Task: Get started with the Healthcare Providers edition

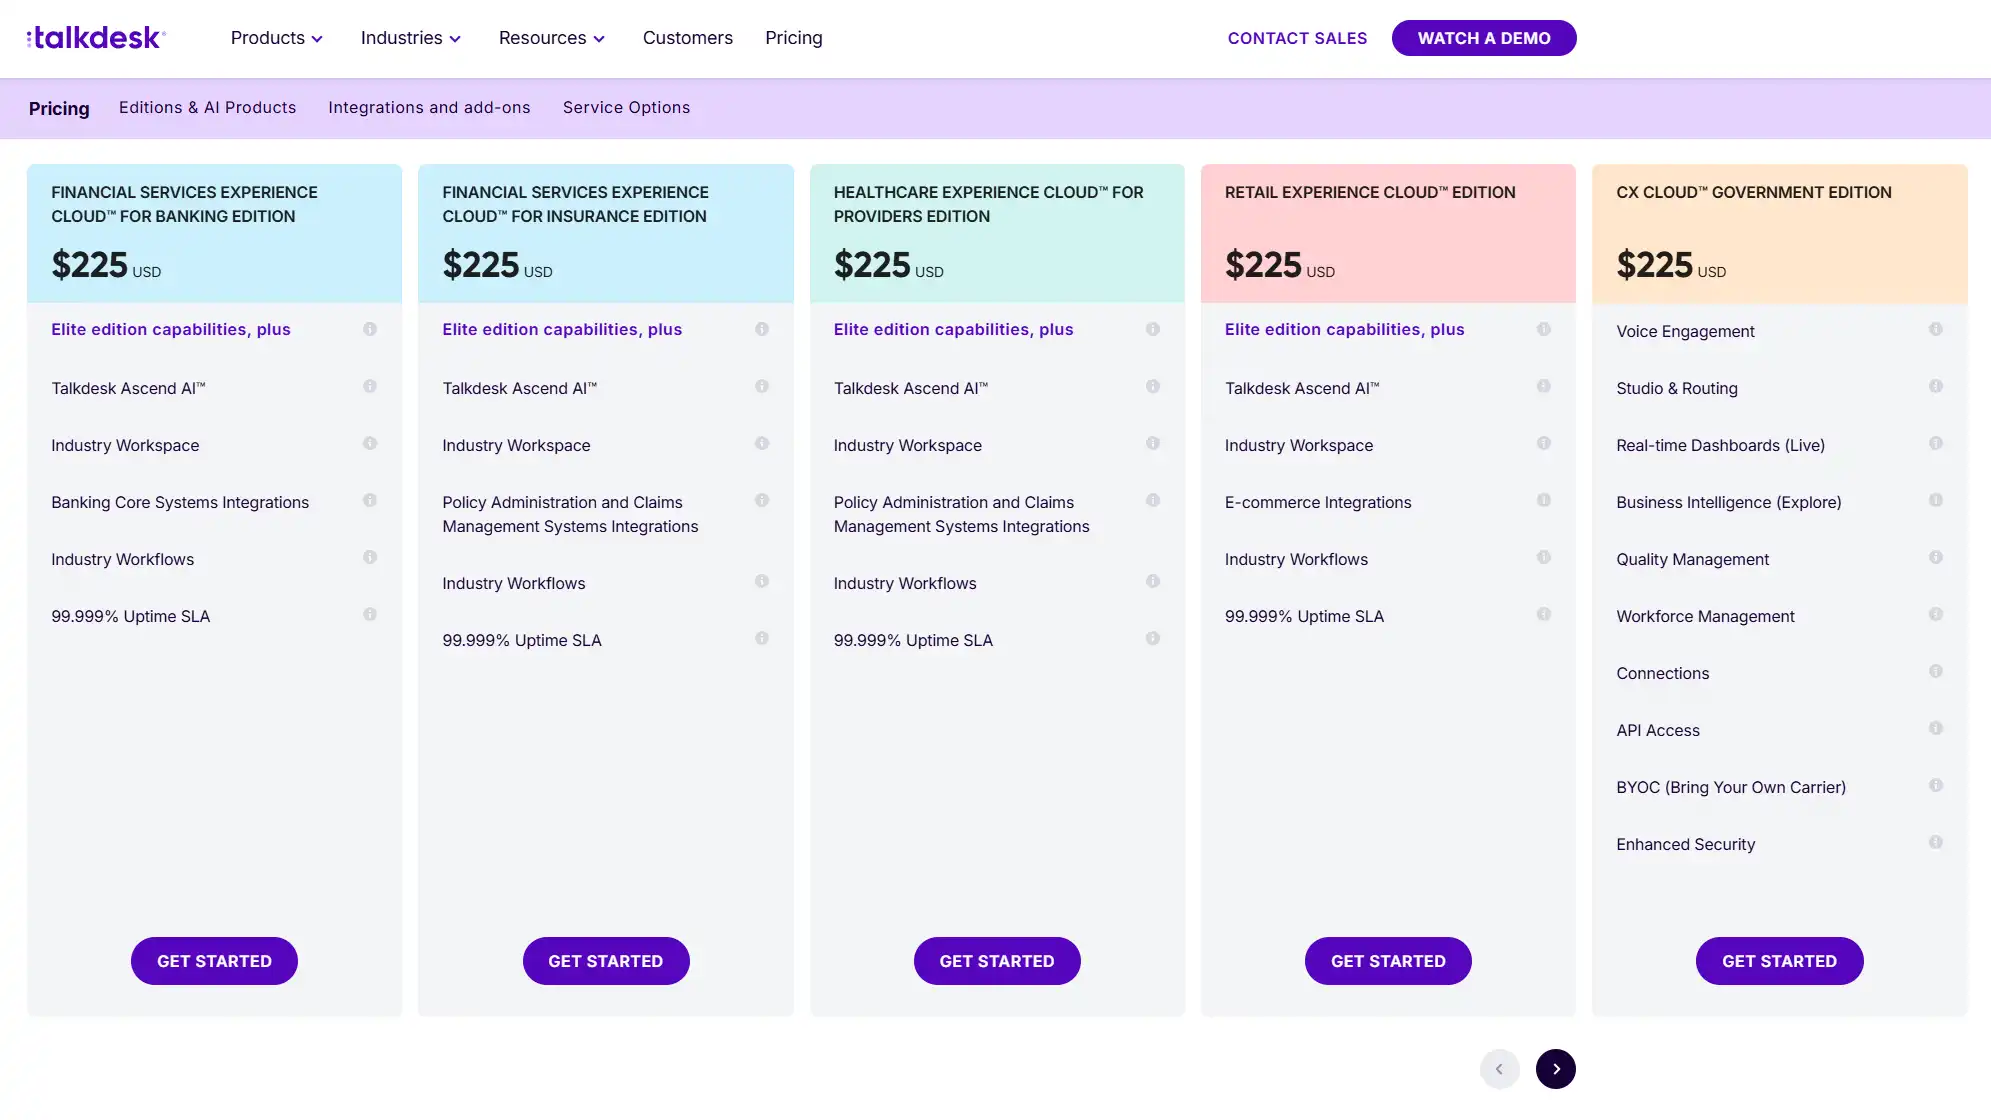Action: 997,961
